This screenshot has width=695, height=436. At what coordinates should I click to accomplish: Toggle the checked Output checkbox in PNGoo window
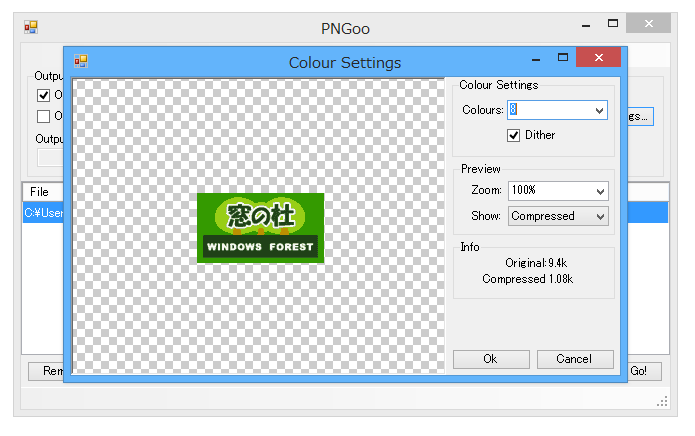[43, 95]
